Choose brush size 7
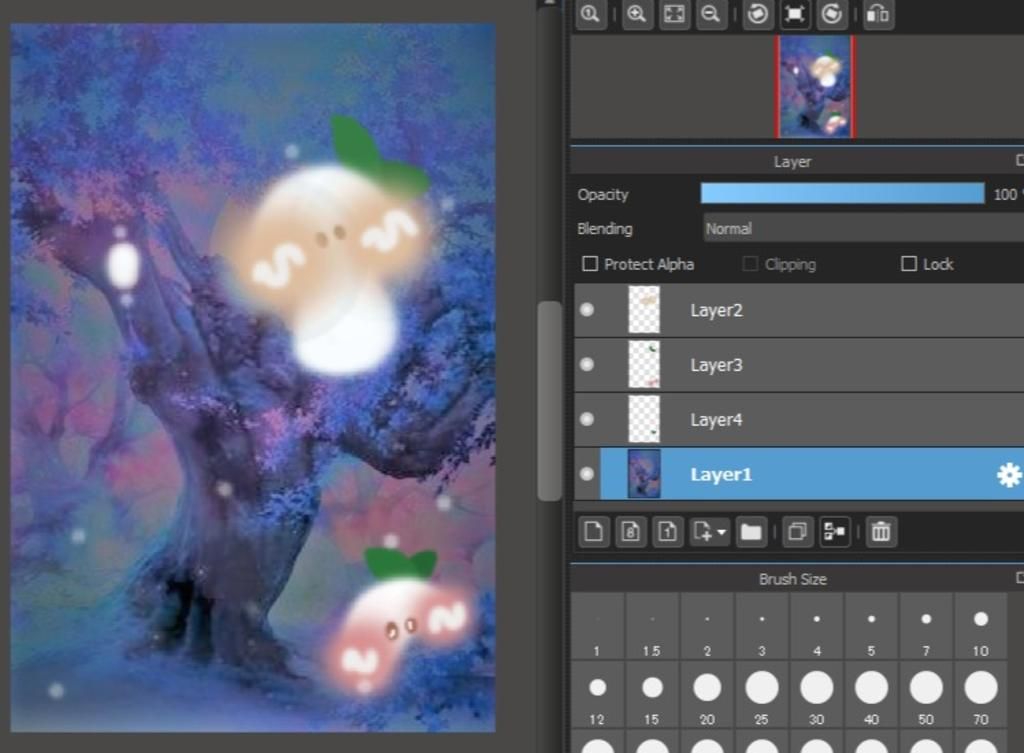Viewport: 1024px width, 753px height. (x=926, y=628)
